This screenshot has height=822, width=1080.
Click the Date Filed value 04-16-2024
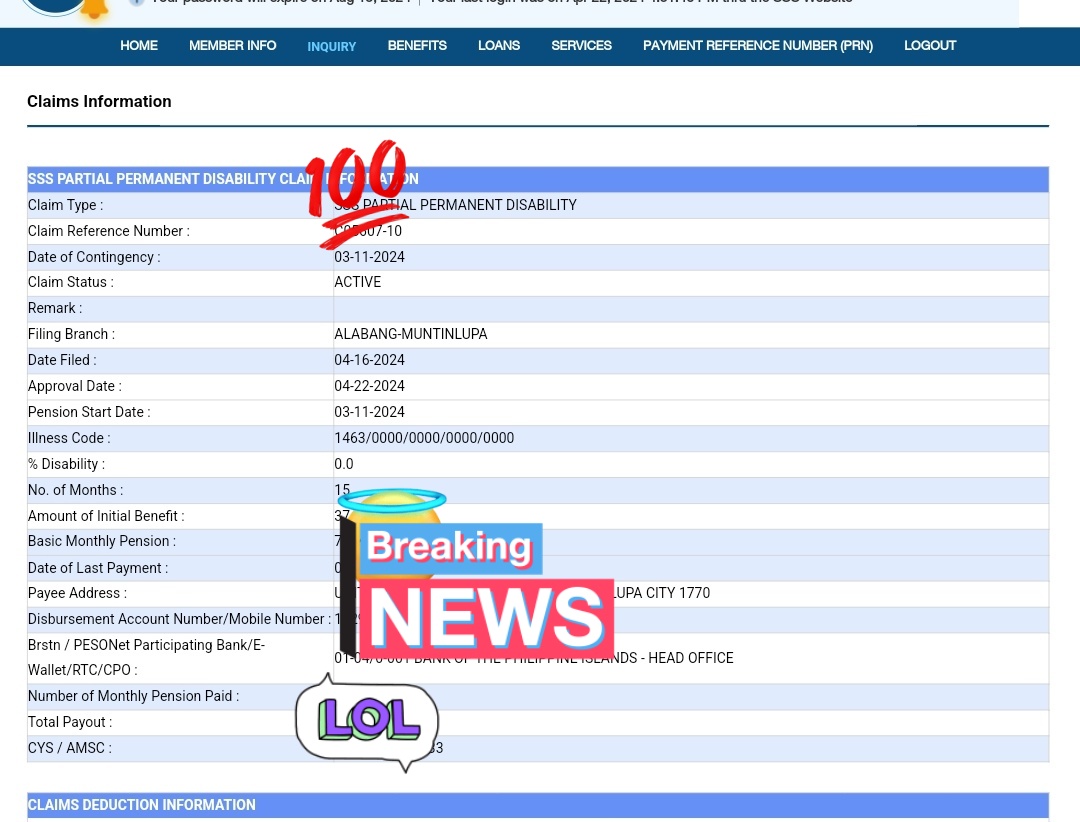tap(369, 360)
